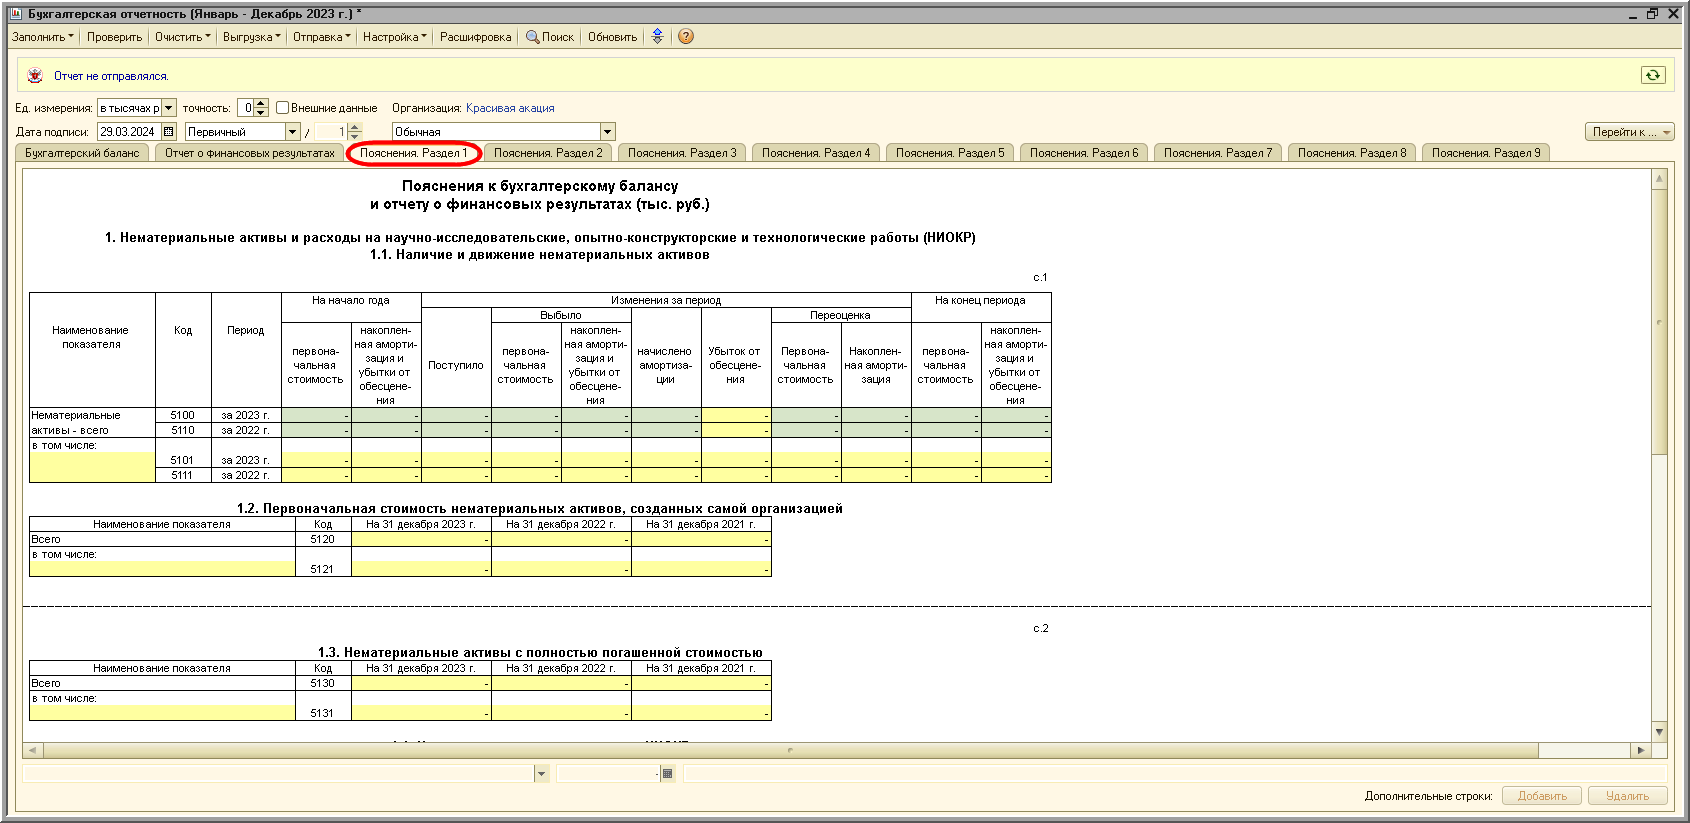This screenshot has height=823, width=1690.
Task: Select the yellow name cell beside row 5101
Action: [x=92, y=467]
